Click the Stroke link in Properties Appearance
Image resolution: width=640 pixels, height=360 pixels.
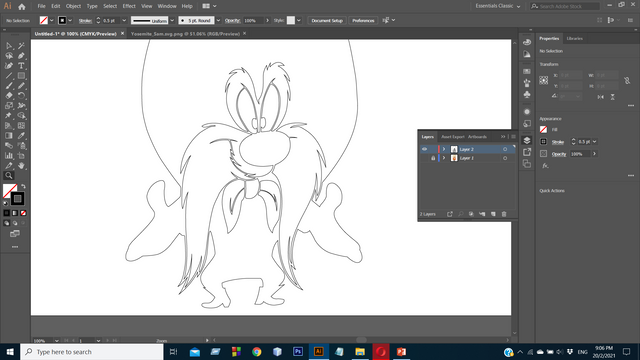558,142
